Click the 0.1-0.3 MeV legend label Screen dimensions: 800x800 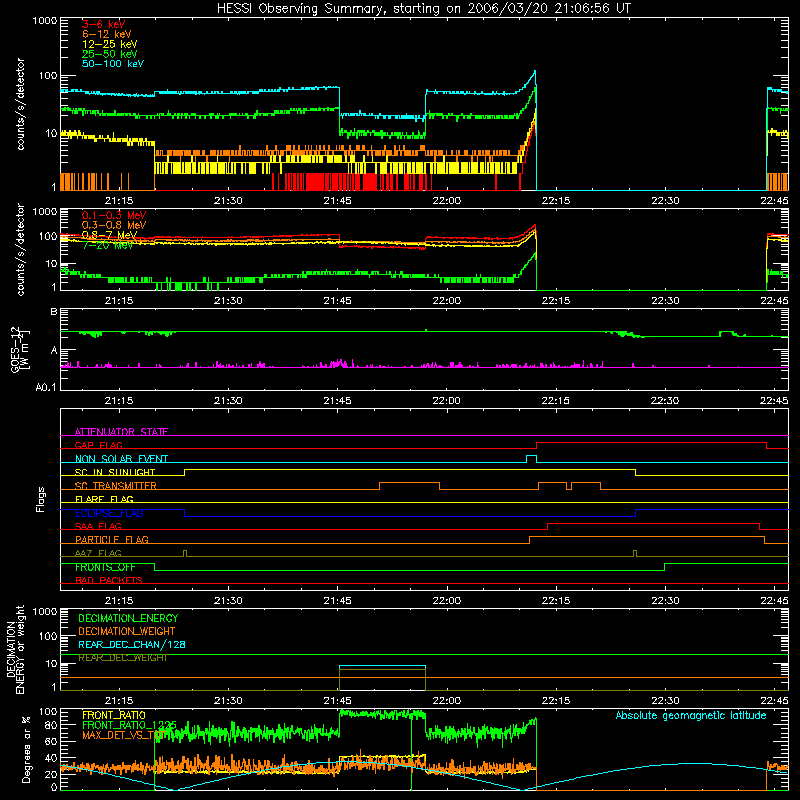[x=114, y=215]
